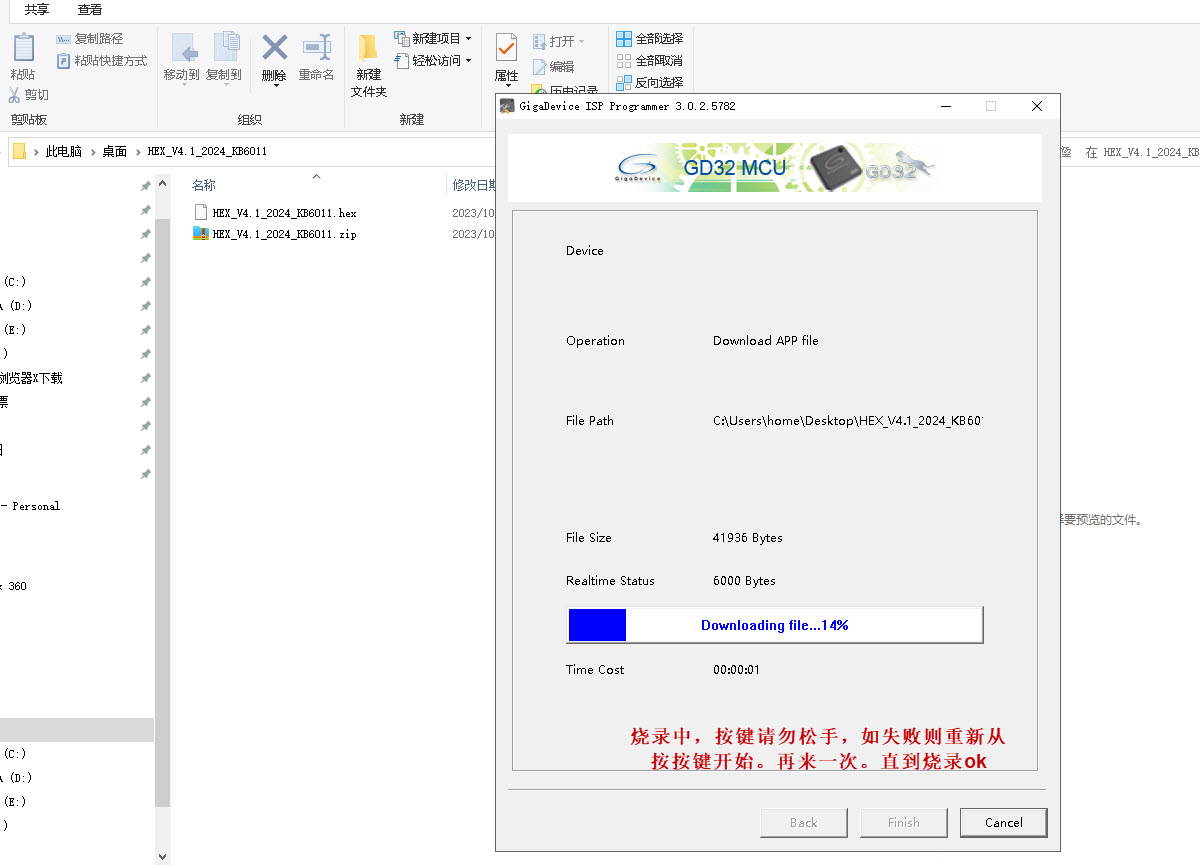The height and width of the screenshot is (868, 1200).
Task: Sort files by the 名称 column header
Action: point(204,186)
